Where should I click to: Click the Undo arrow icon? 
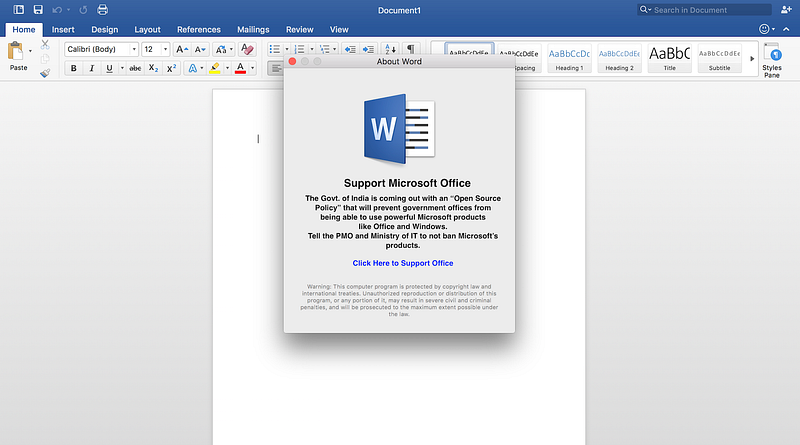(57, 10)
